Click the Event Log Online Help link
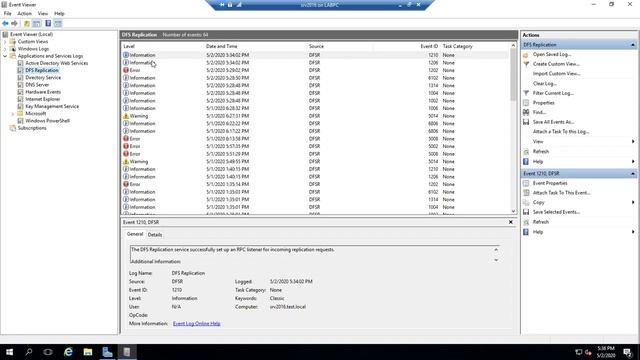 pyautogui.click(x=196, y=324)
